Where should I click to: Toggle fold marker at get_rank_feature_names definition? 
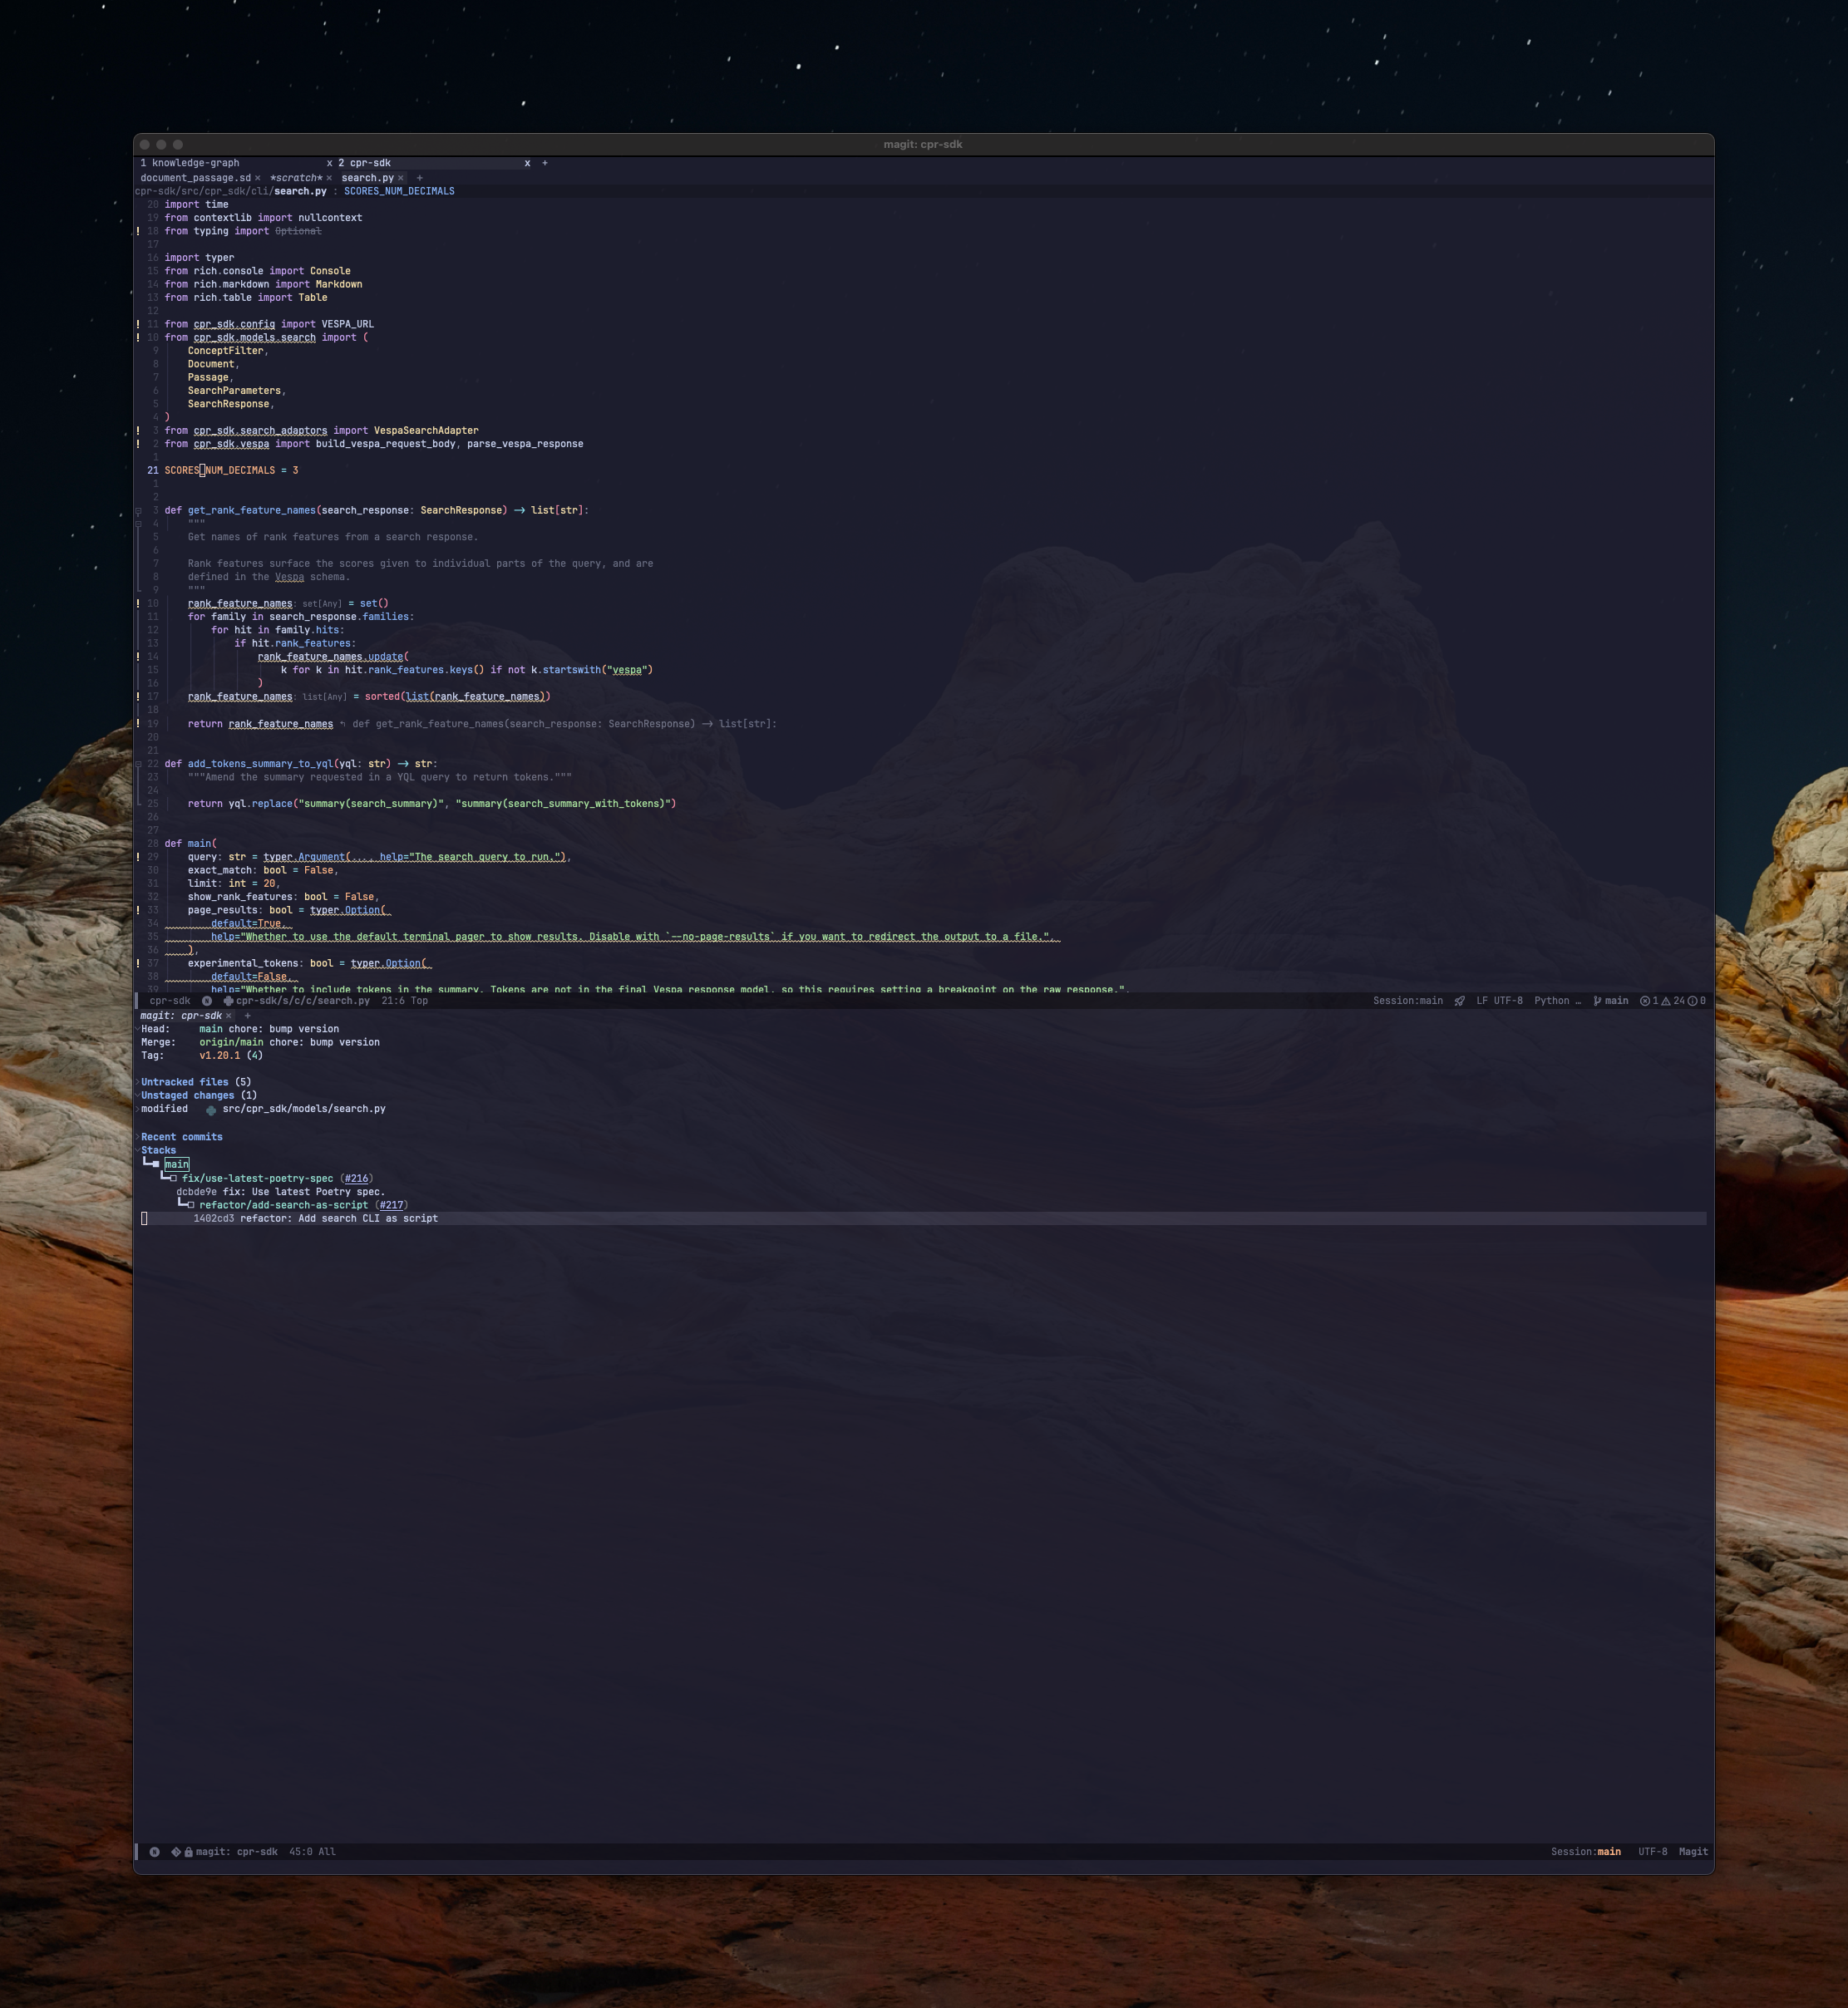pyautogui.click(x=138, y=511)
